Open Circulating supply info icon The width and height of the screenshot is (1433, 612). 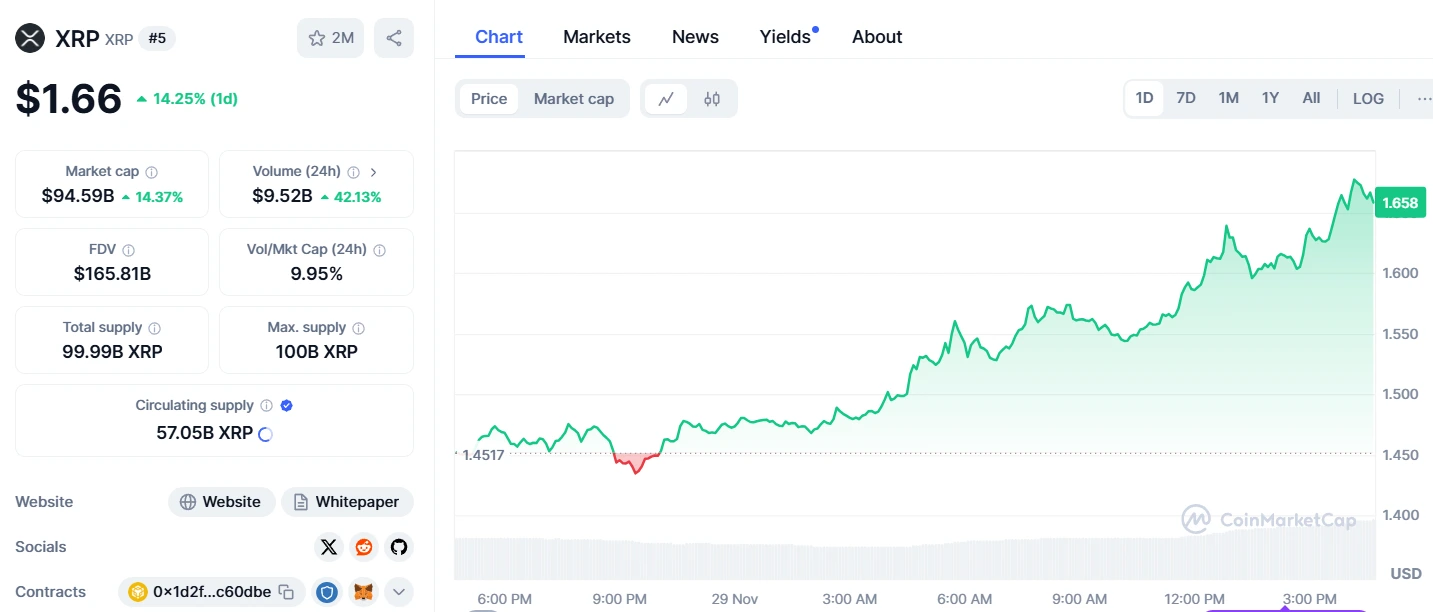(x=266, y=406)
